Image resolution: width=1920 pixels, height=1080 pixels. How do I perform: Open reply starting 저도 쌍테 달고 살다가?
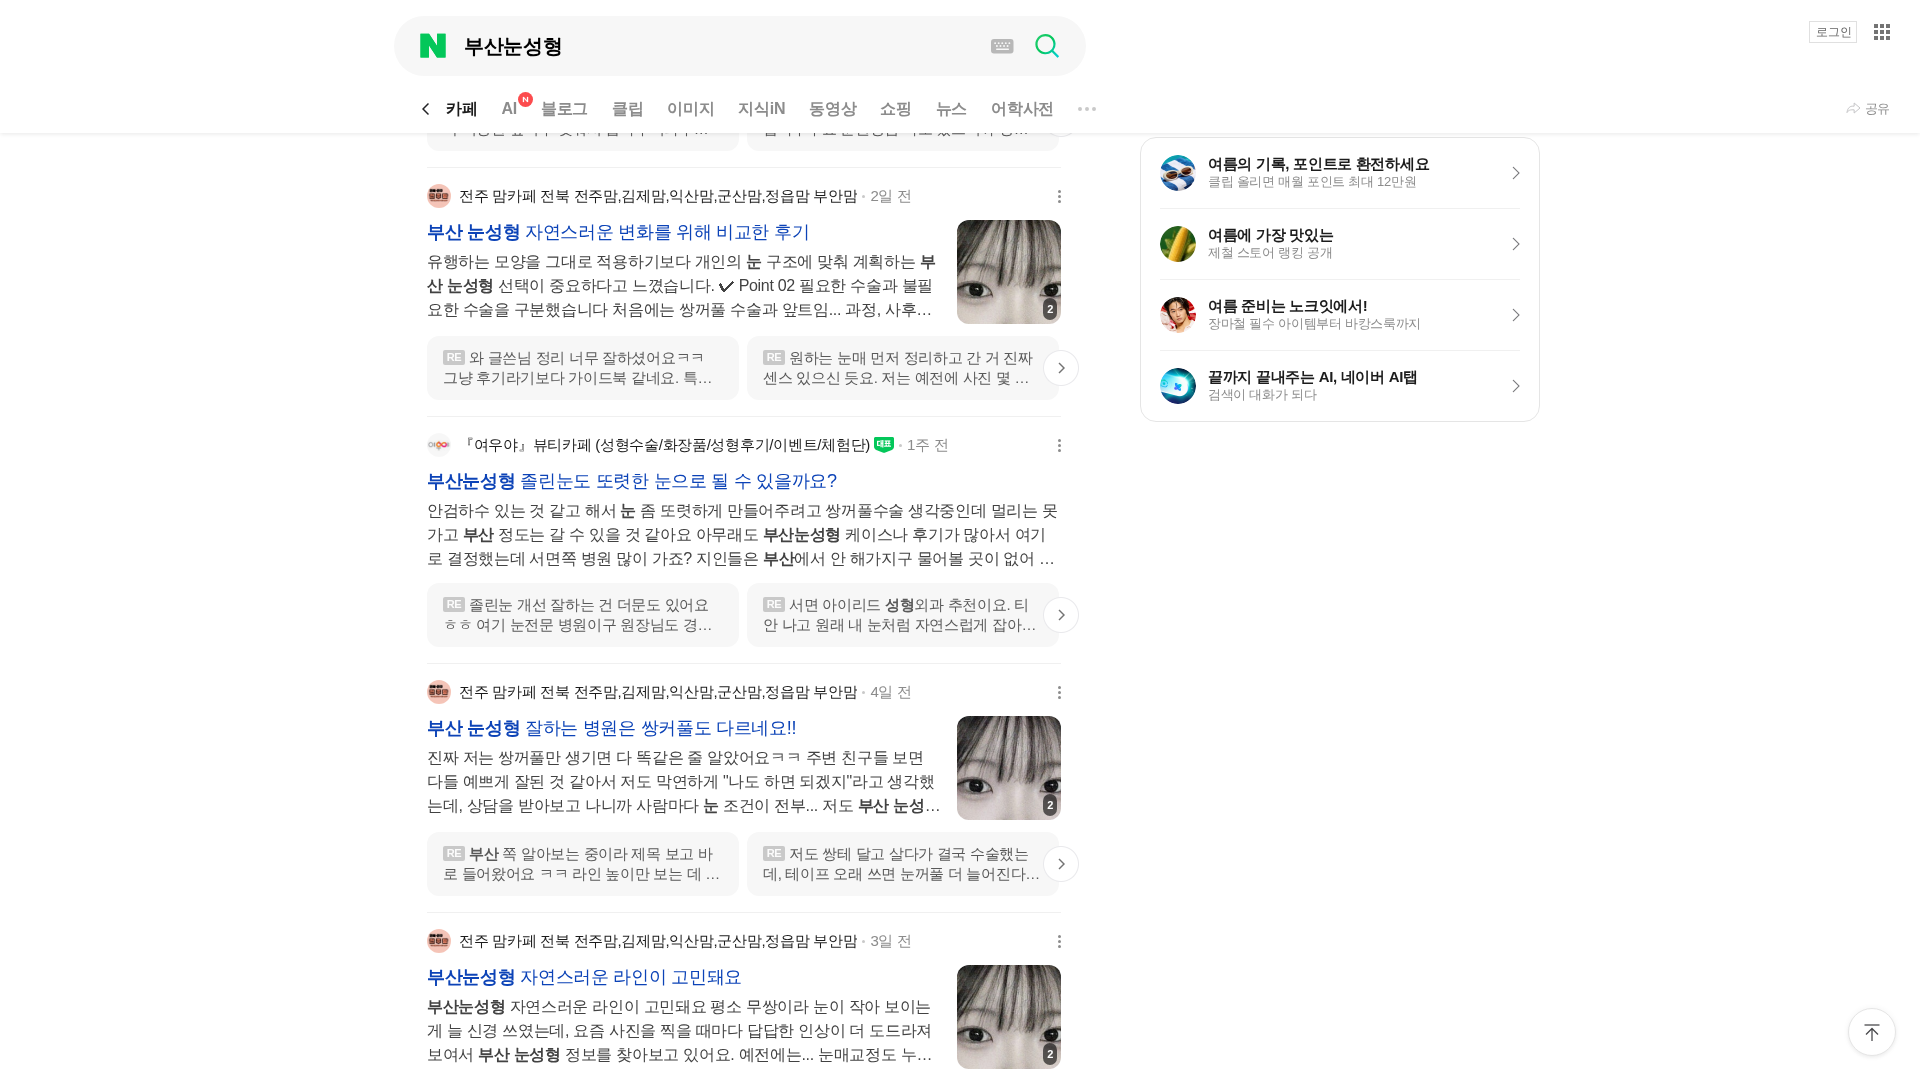pyautogui.click(x=903, y=864)
